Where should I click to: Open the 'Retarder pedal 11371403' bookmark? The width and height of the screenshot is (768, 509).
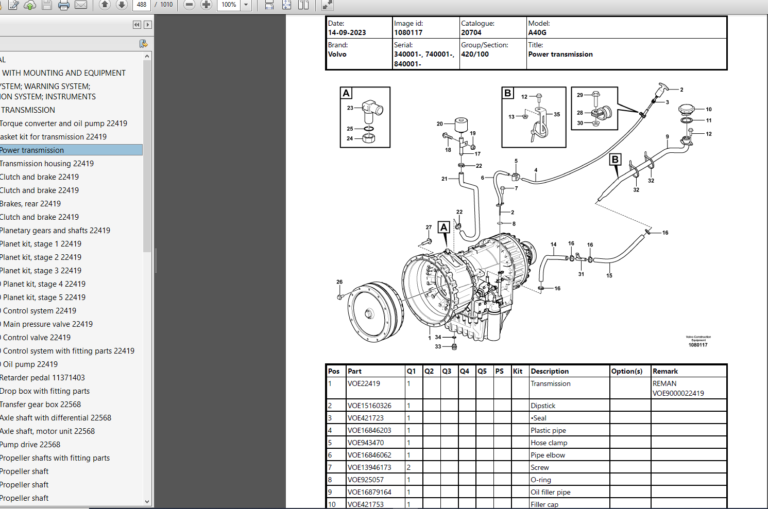pyautogui.click(x=43, y=378)
